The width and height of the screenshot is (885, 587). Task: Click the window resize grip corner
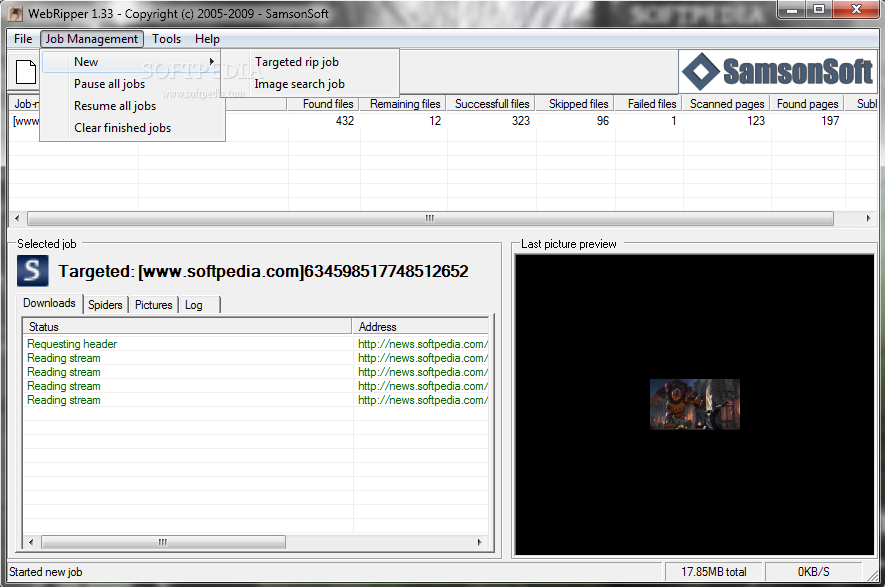point(873,575)
